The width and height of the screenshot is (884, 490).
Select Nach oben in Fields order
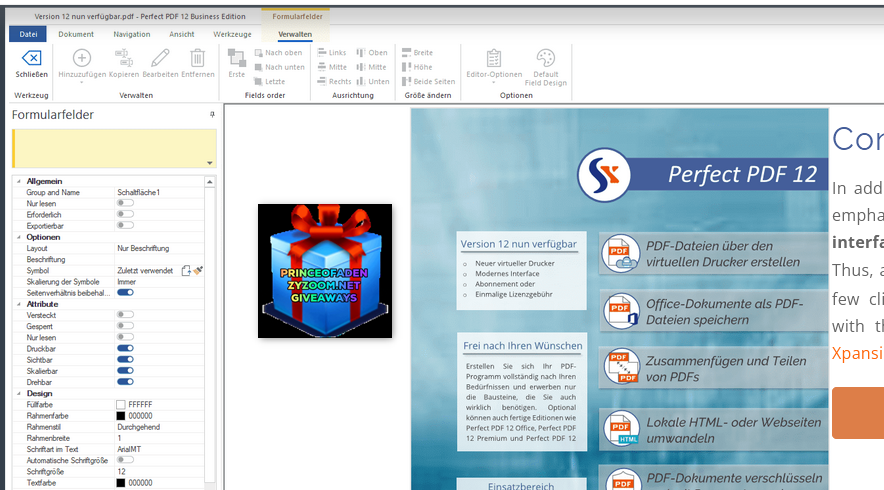(278, 52)
